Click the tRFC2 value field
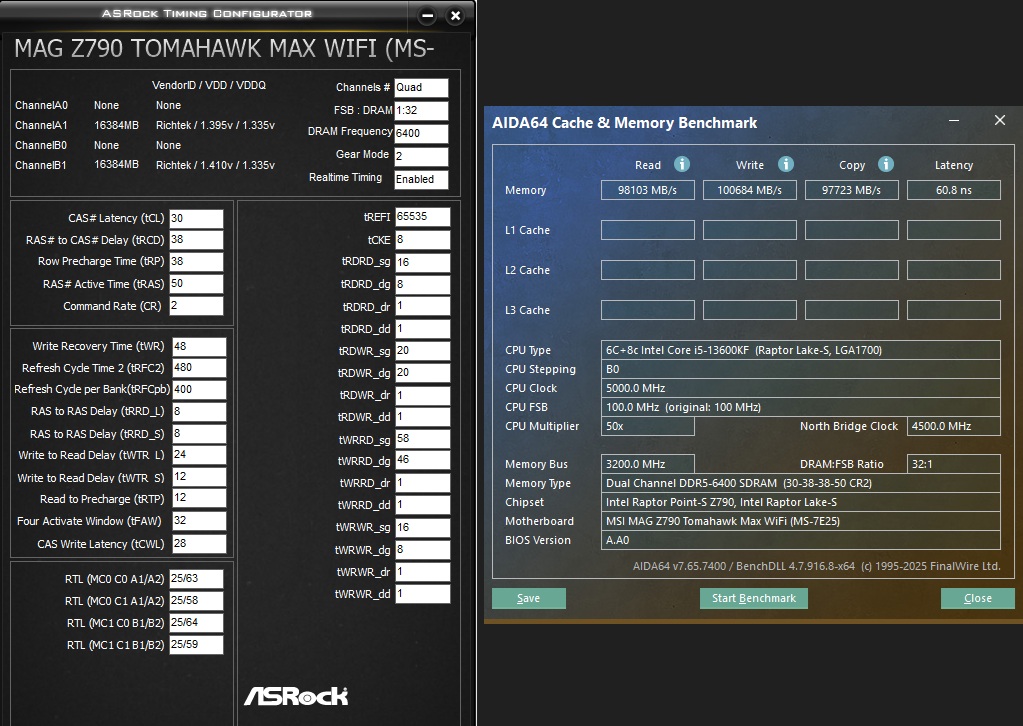The height and width of the screenshot is (726, 1023). (199, 368)
